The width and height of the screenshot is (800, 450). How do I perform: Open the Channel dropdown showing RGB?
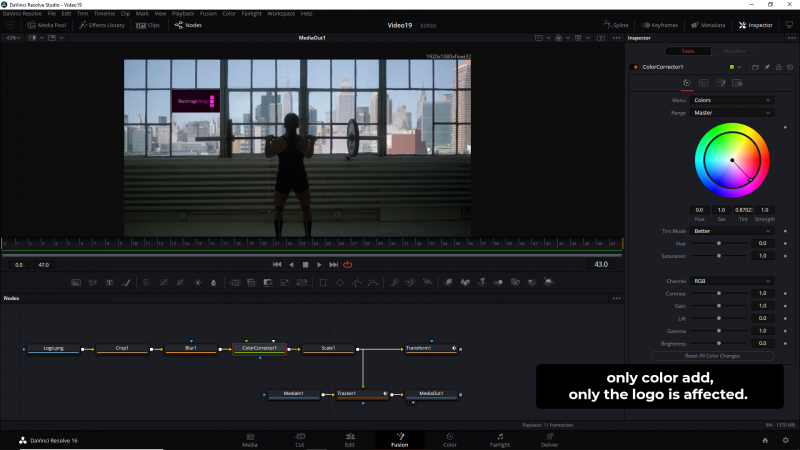(x=733, y=281)
